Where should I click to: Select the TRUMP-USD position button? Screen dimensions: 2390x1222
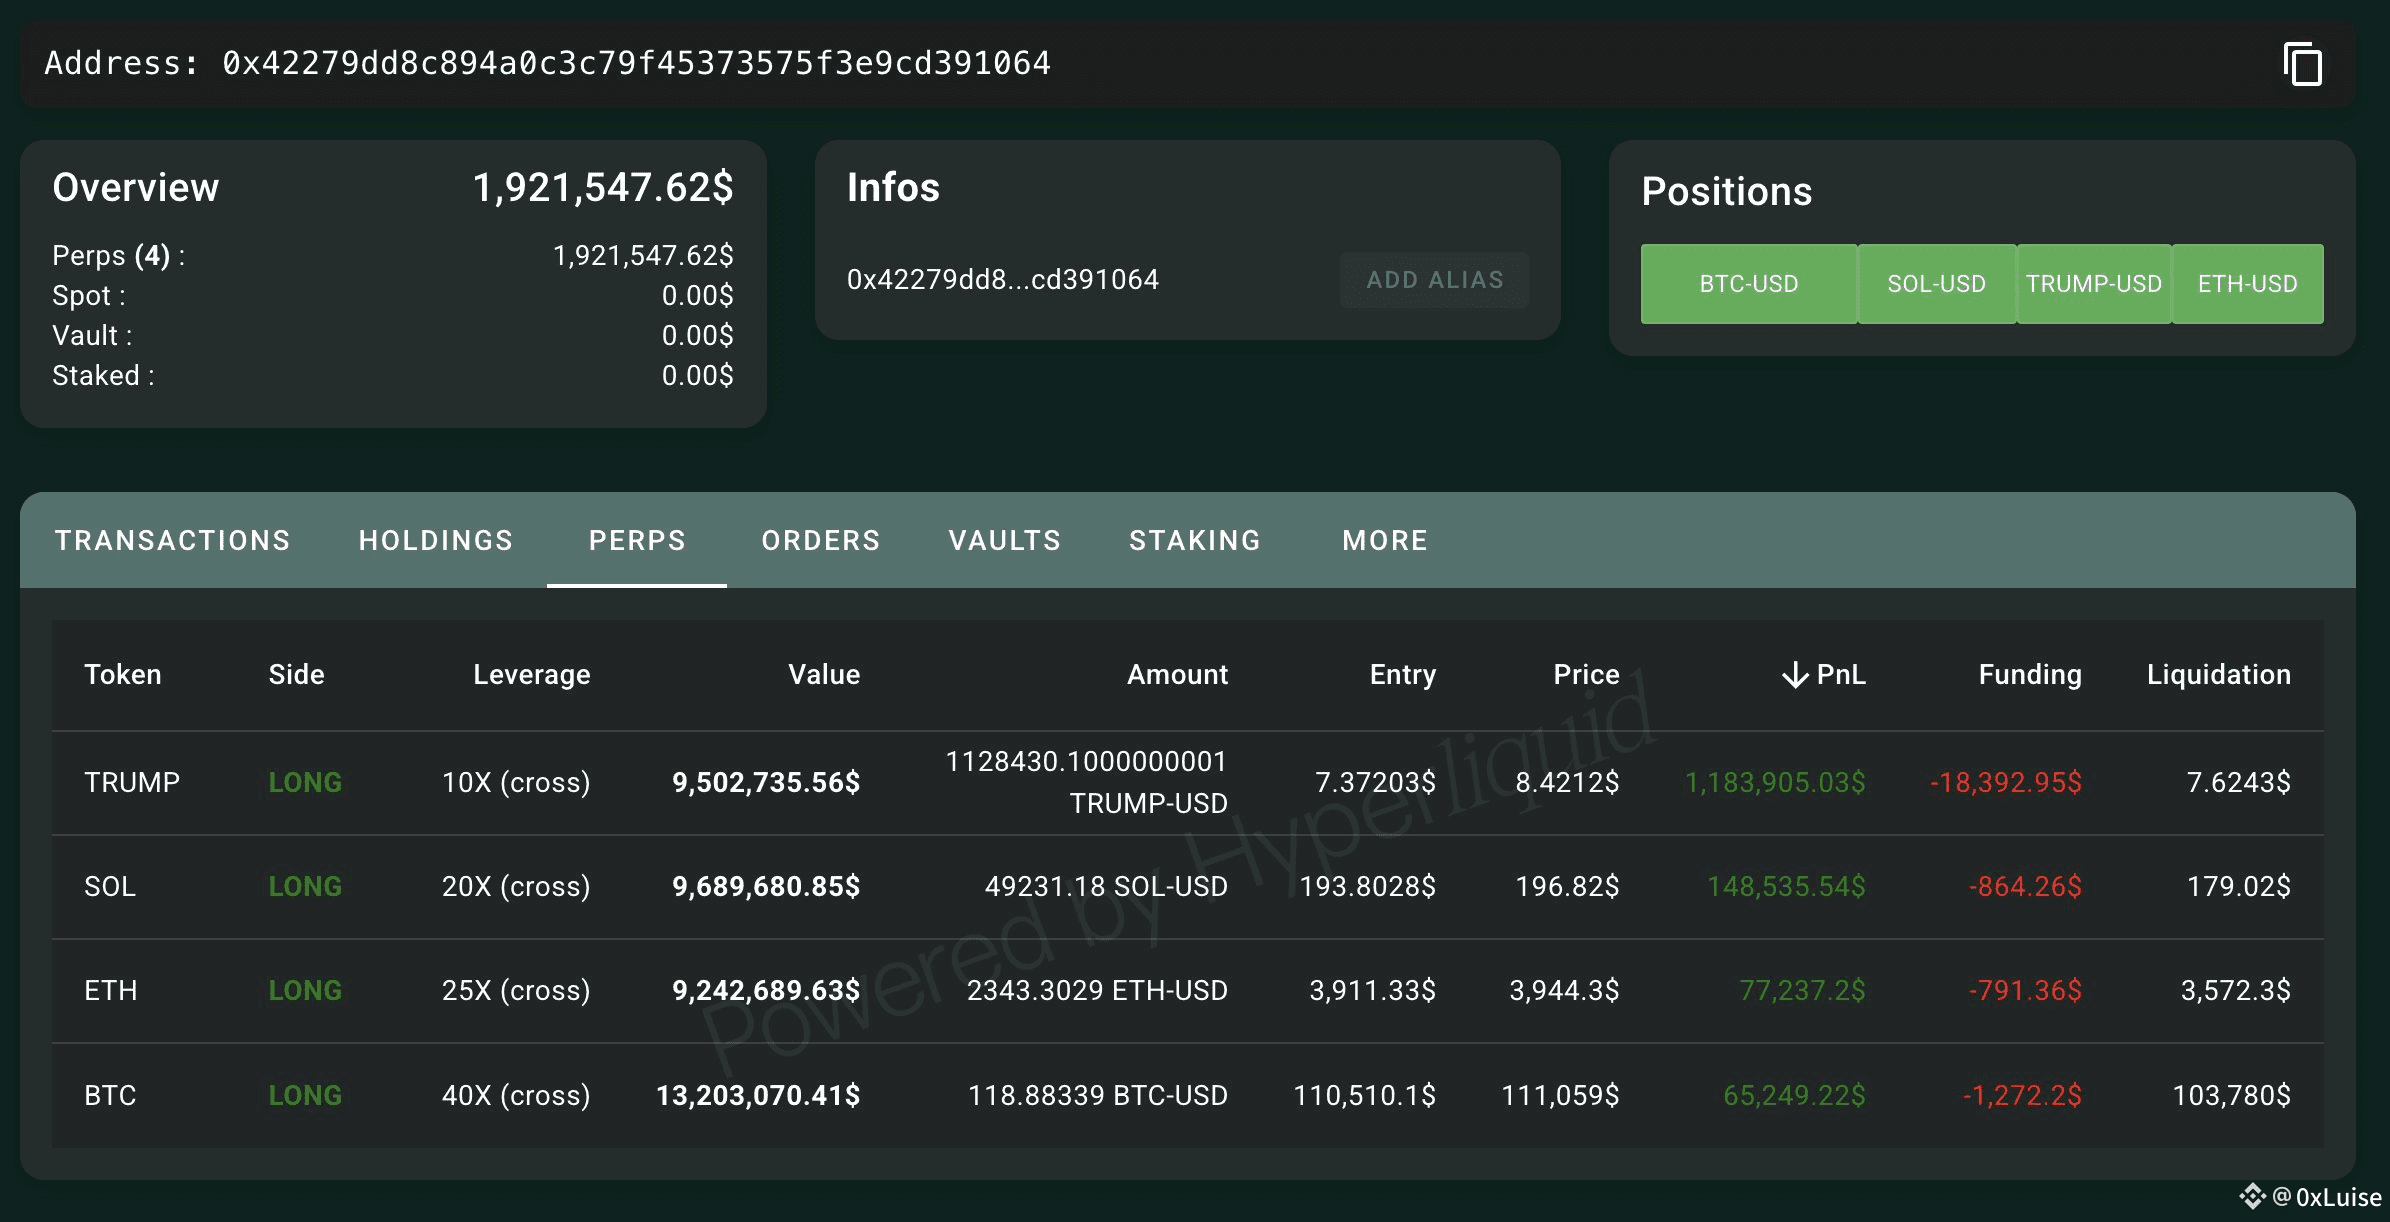tap(2094, 284)
